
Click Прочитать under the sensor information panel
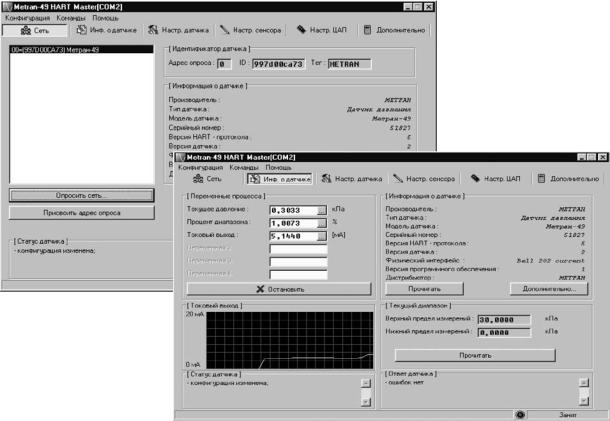click(x=424, y=289)
